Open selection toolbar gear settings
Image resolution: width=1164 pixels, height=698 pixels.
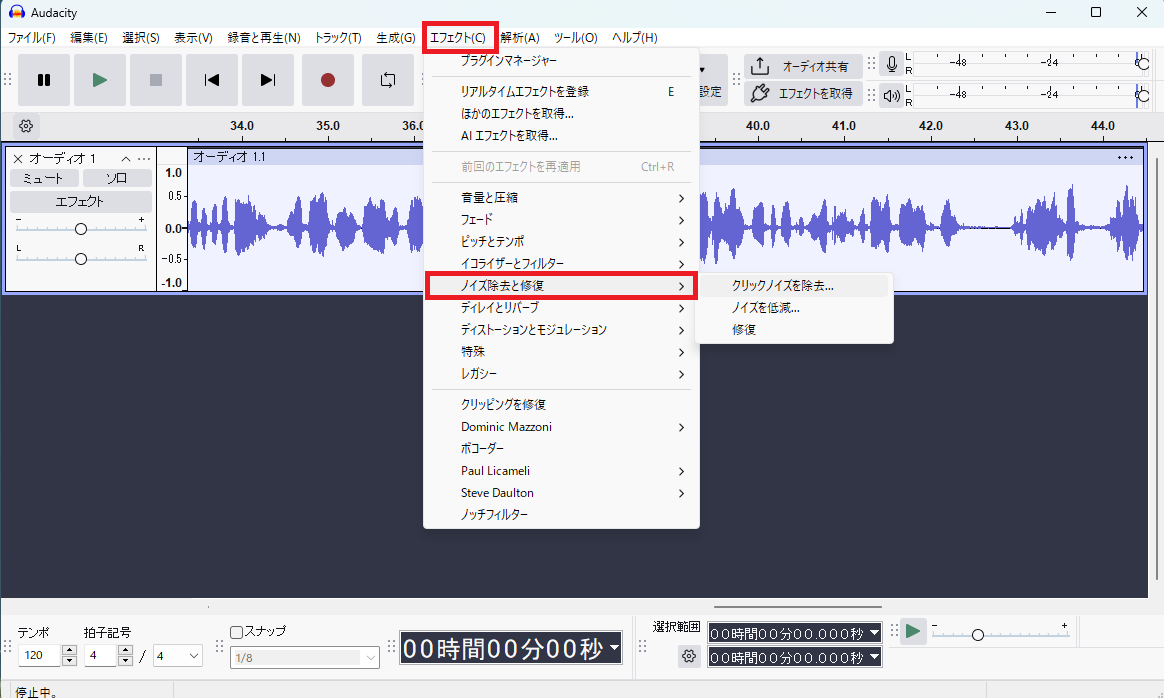click(x=689, y=656)
